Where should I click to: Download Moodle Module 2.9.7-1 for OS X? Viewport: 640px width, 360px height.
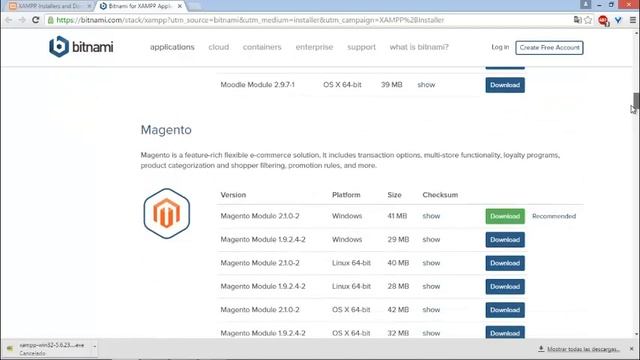point(505,85)
